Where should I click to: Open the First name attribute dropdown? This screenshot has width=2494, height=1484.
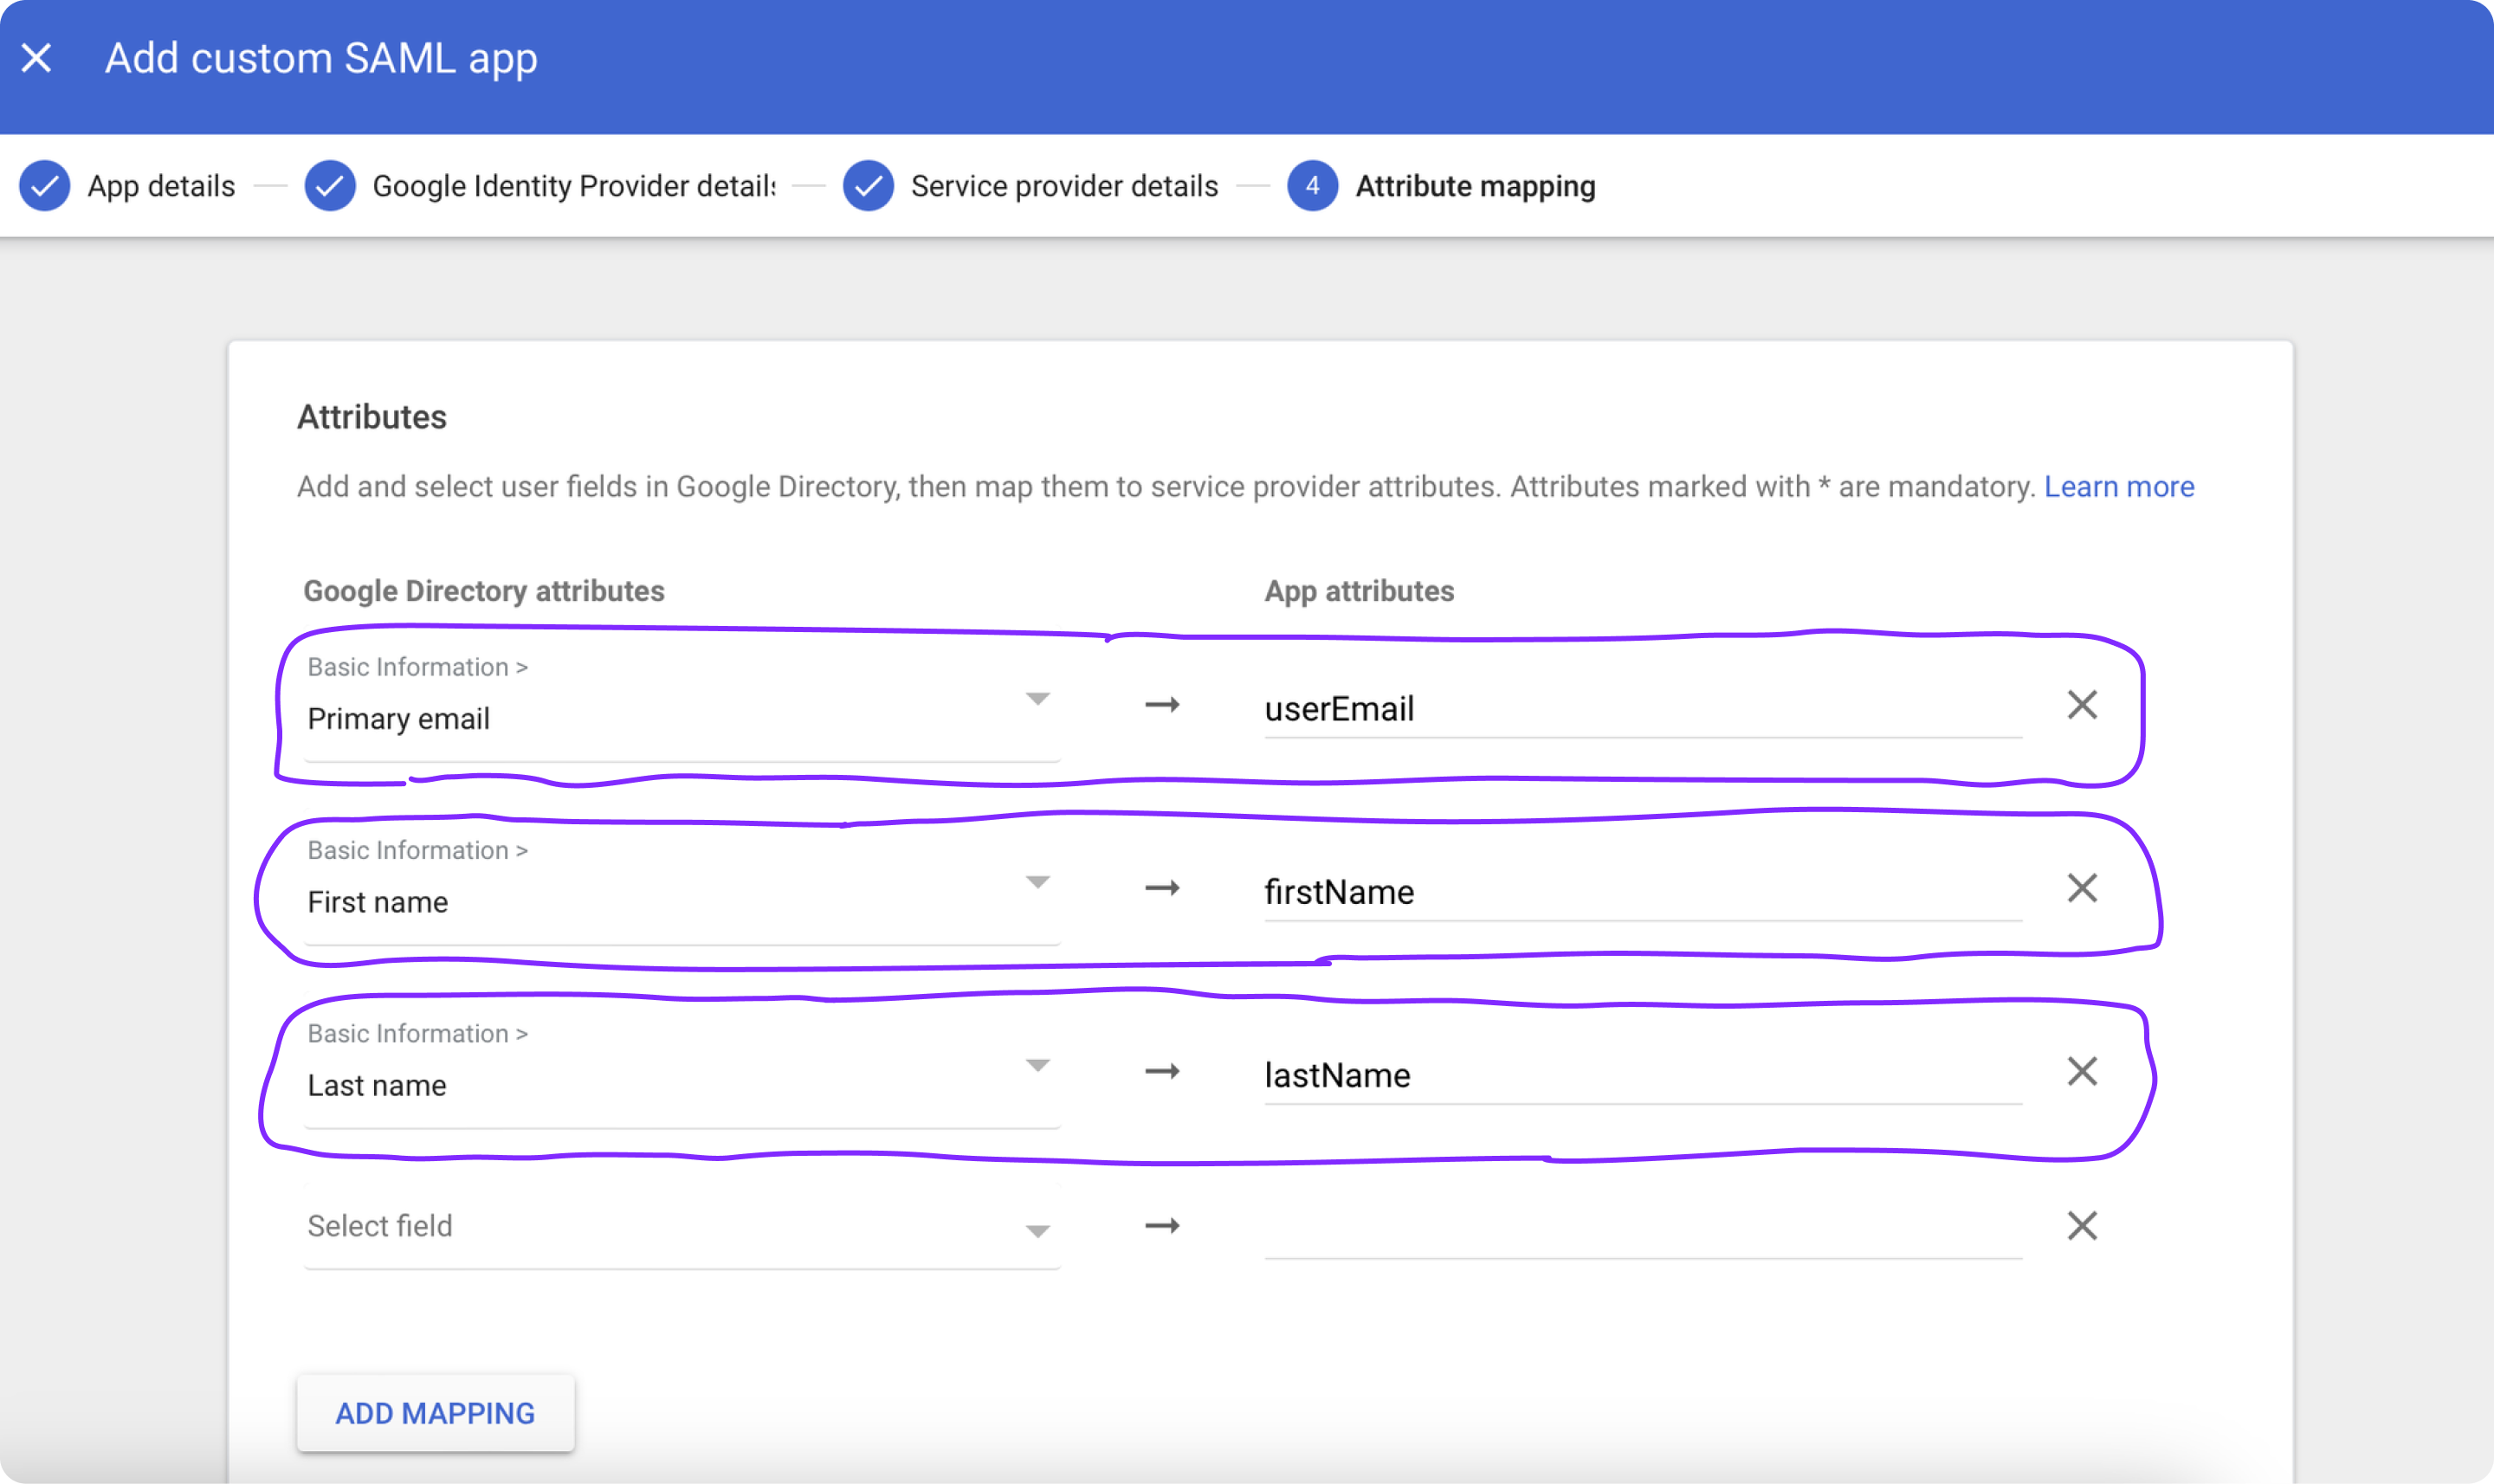pyautogui.click(x=1037, y=882)
